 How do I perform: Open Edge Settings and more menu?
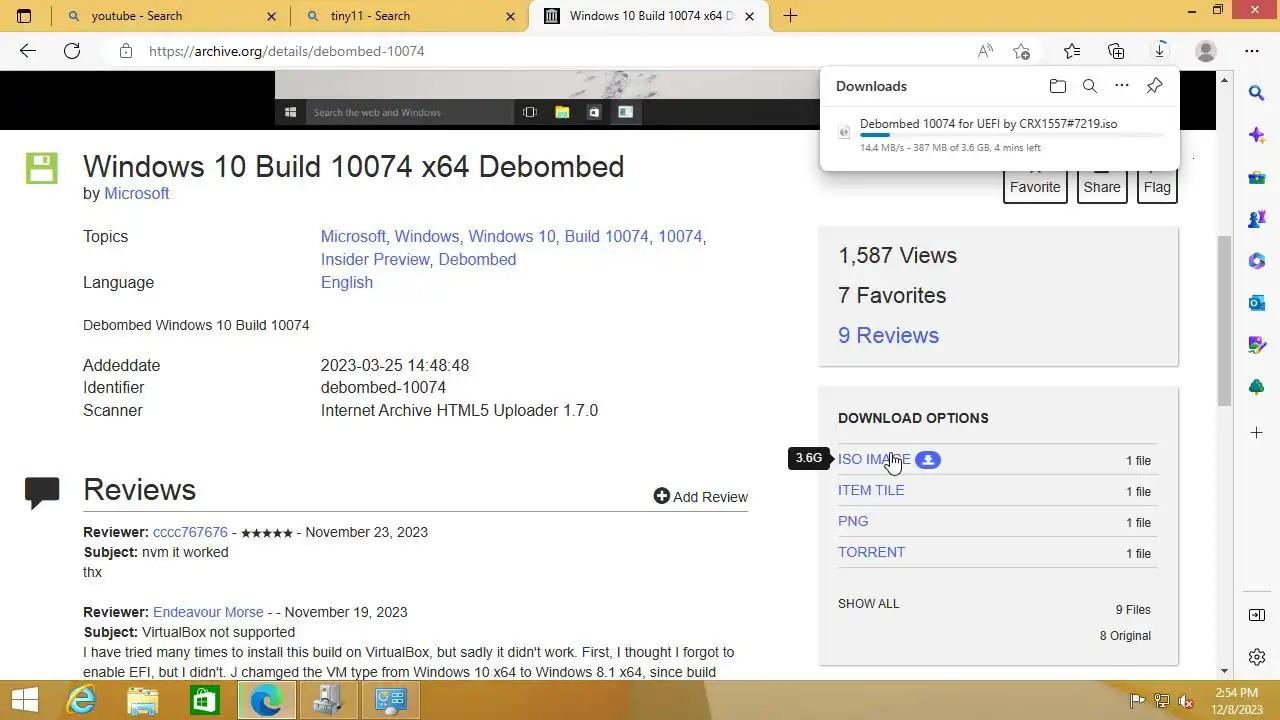point(1252,51)
